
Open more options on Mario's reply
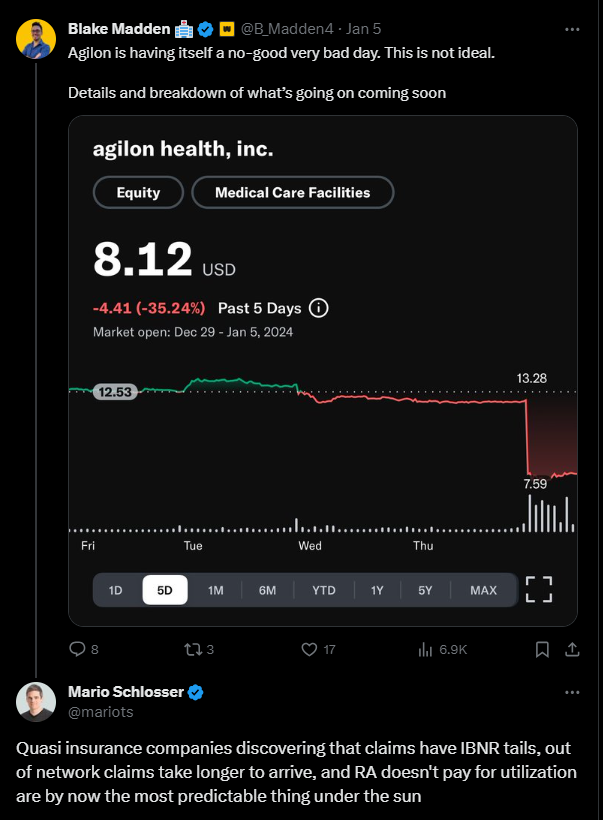pyautogui.click(x=572, y=692)
